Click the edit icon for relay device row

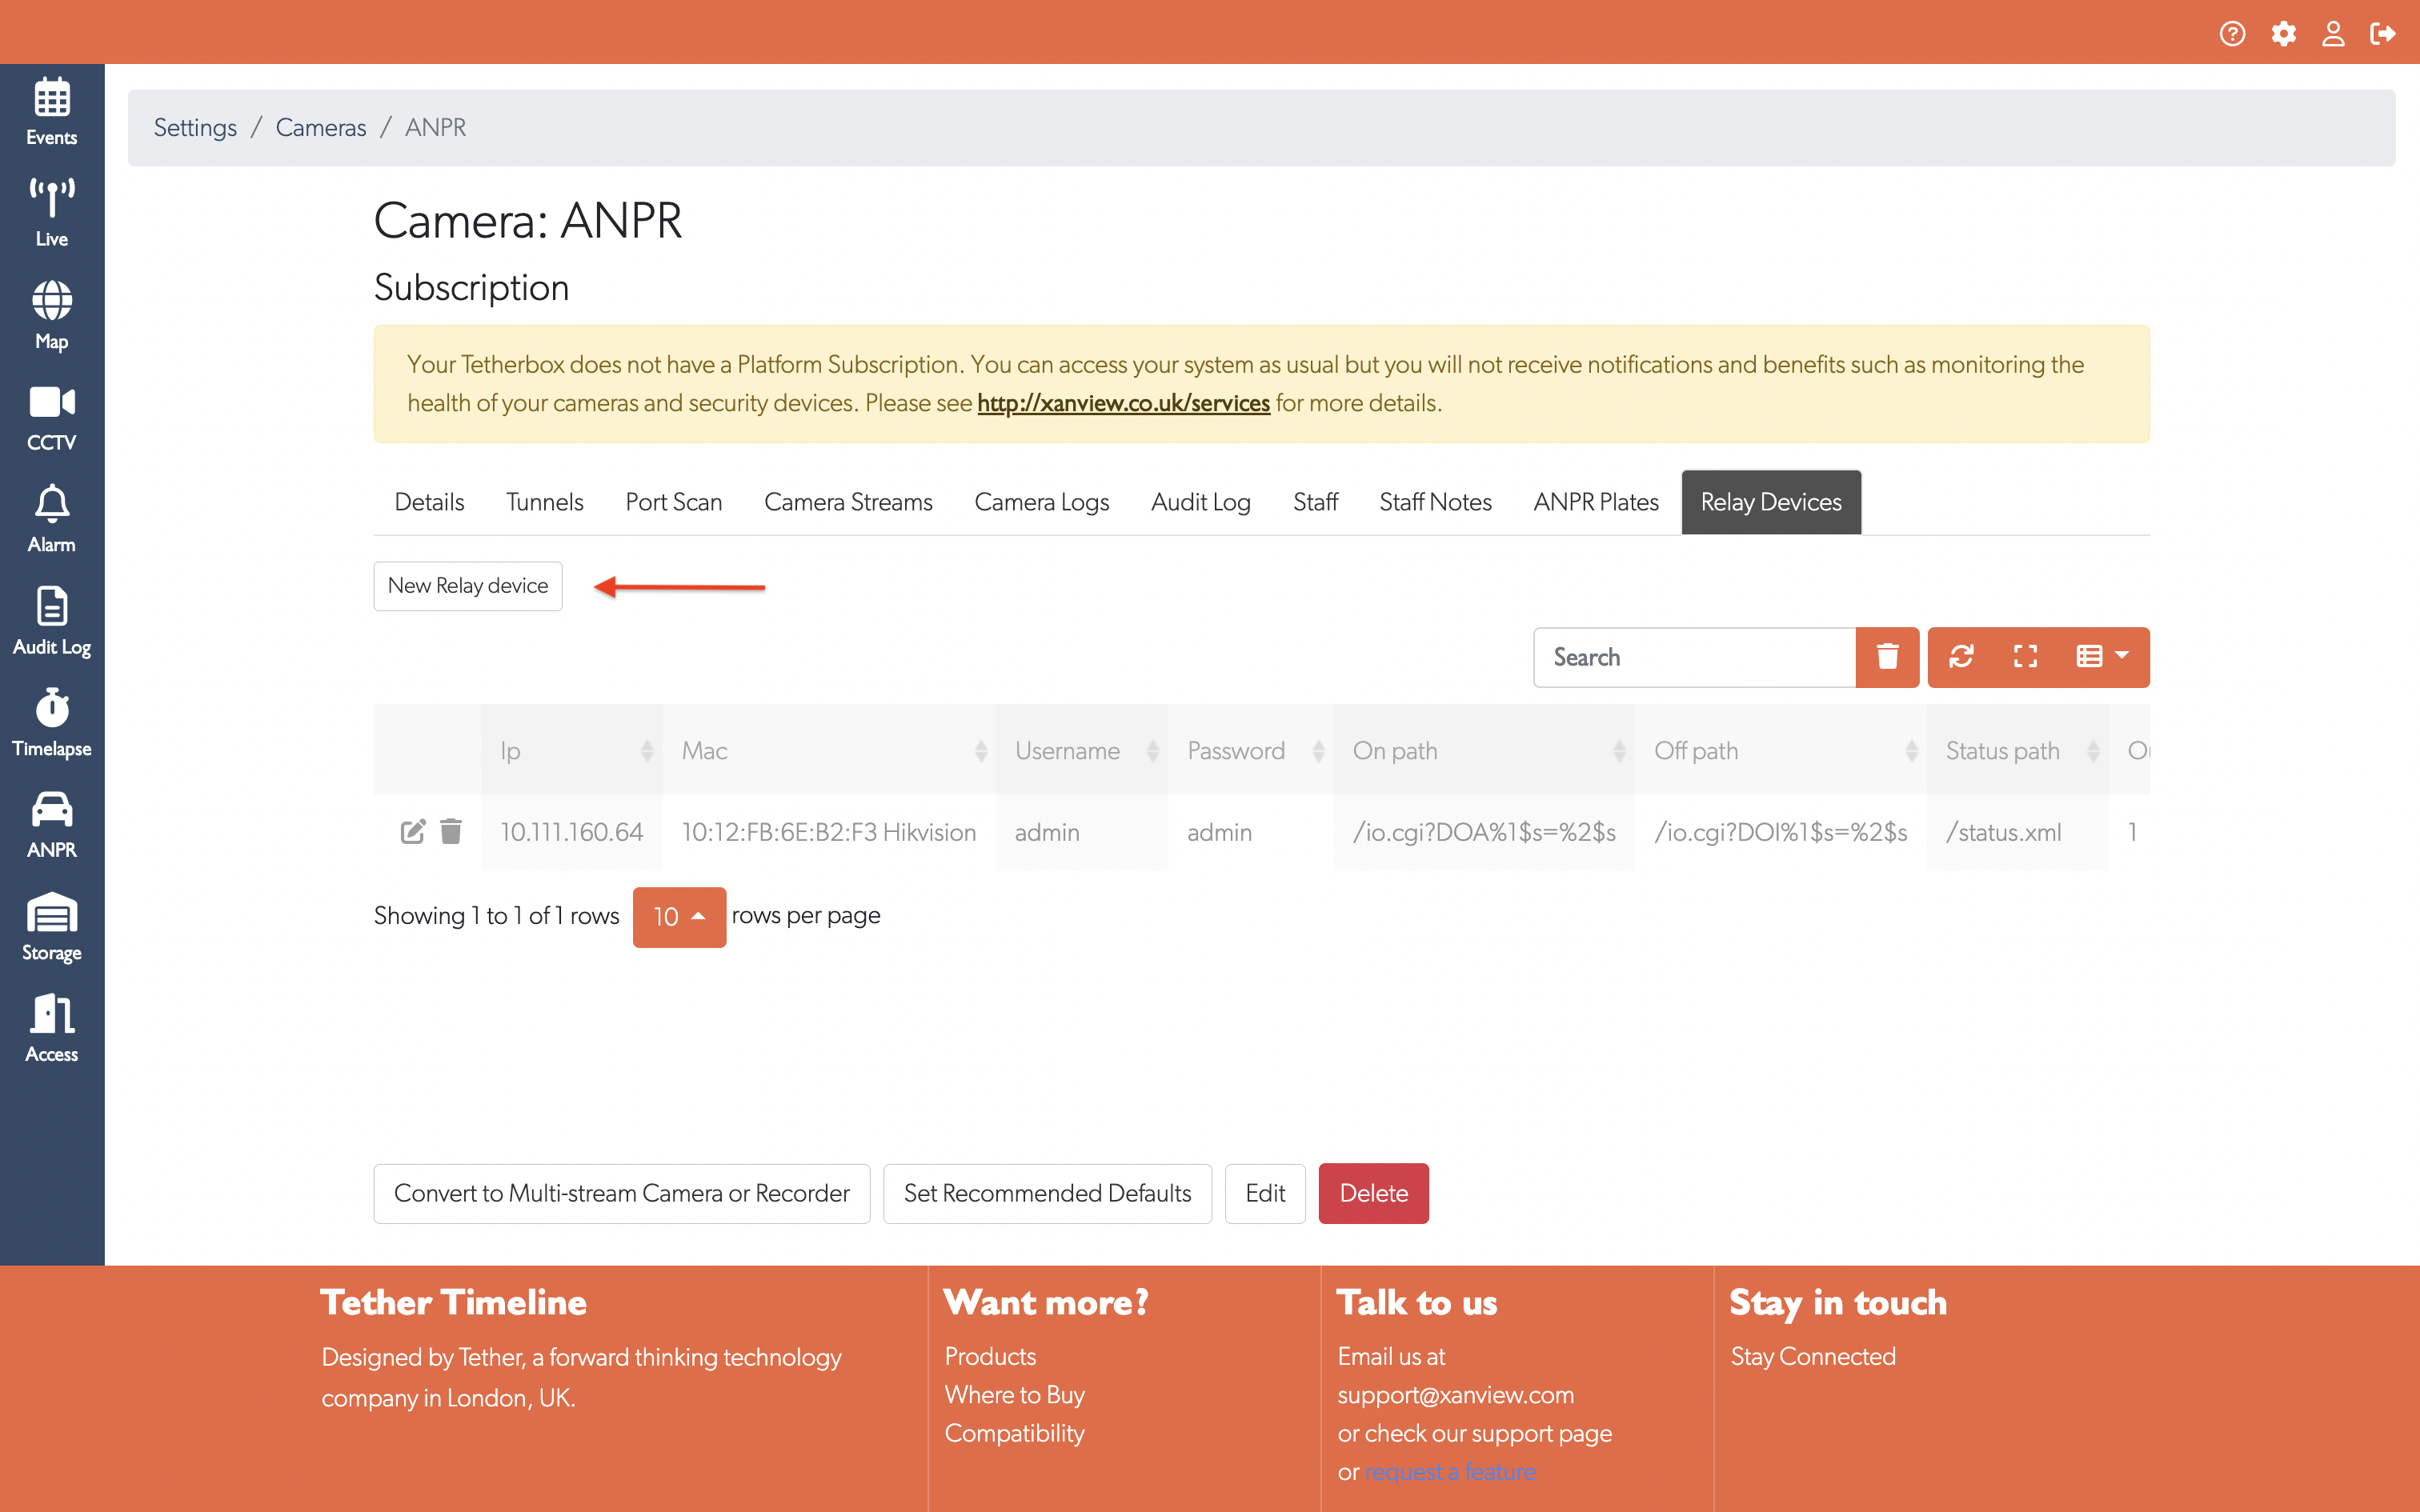(412, 831)
